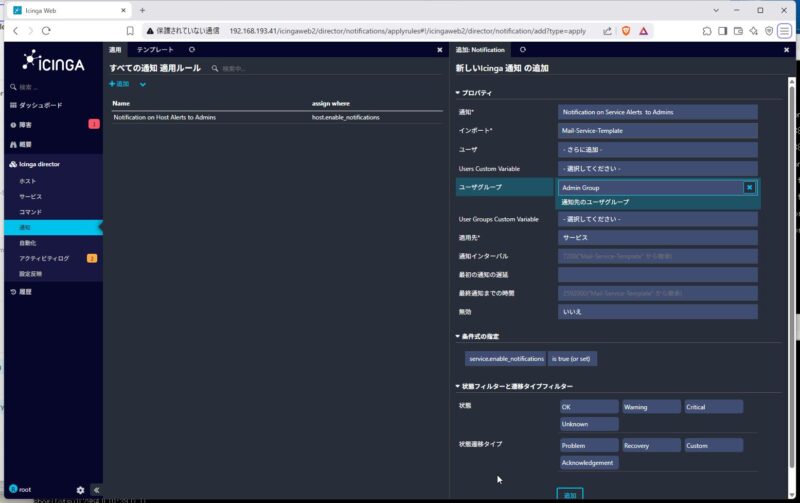Open 設定反映 in the sidebar
Image resolution: width=800 pixels, height=503 pixels.
(x=31, y=274)
